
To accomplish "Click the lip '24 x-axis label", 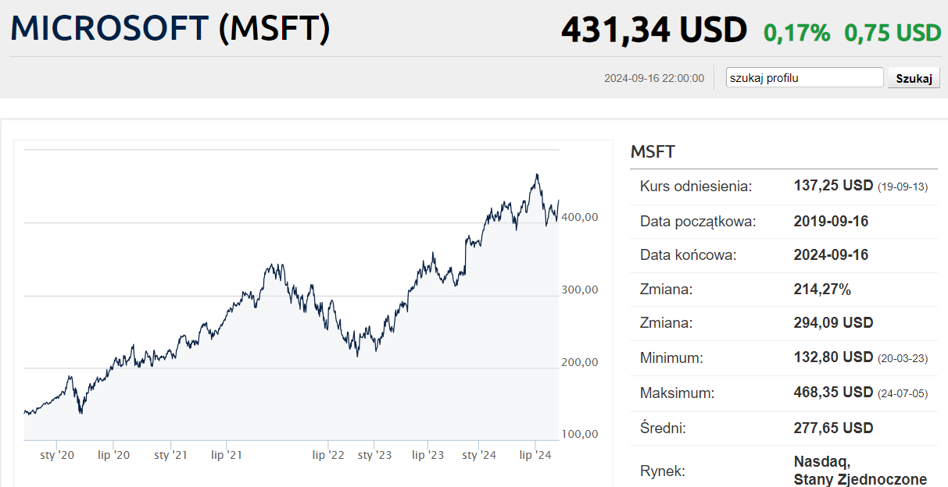I will pos(536,455).
